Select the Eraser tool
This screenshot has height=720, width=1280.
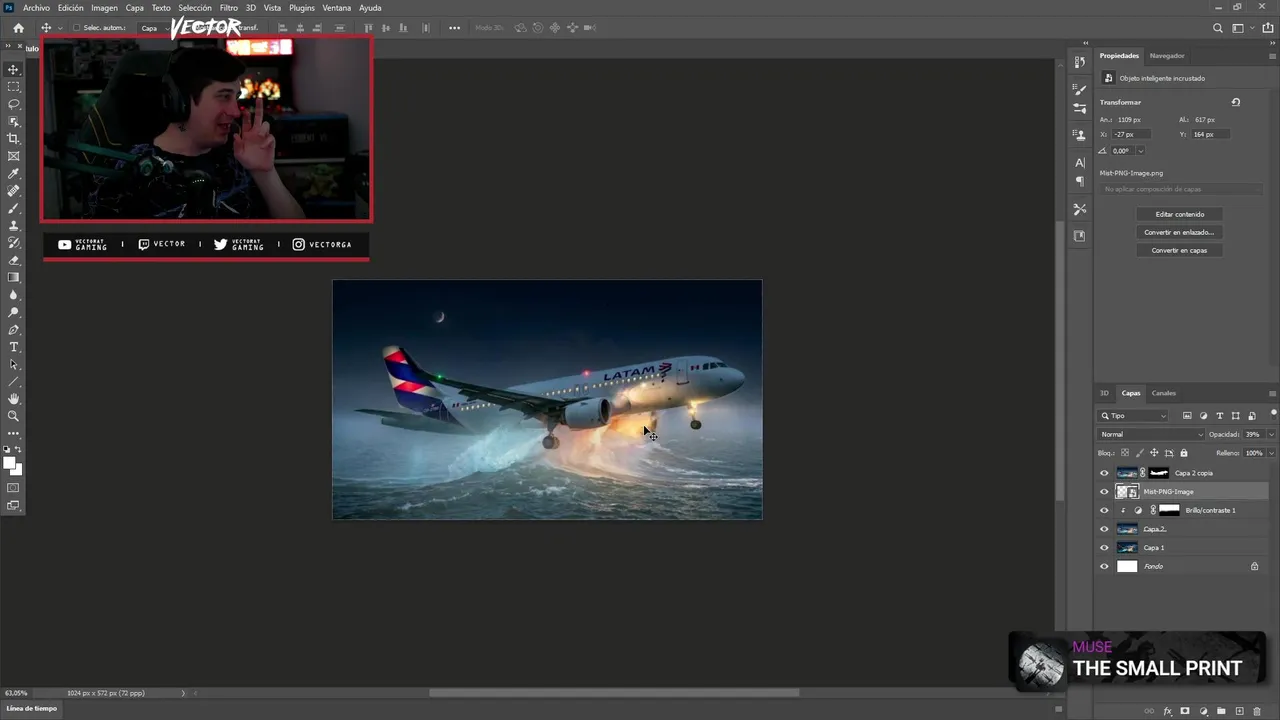tap(14, 260)
